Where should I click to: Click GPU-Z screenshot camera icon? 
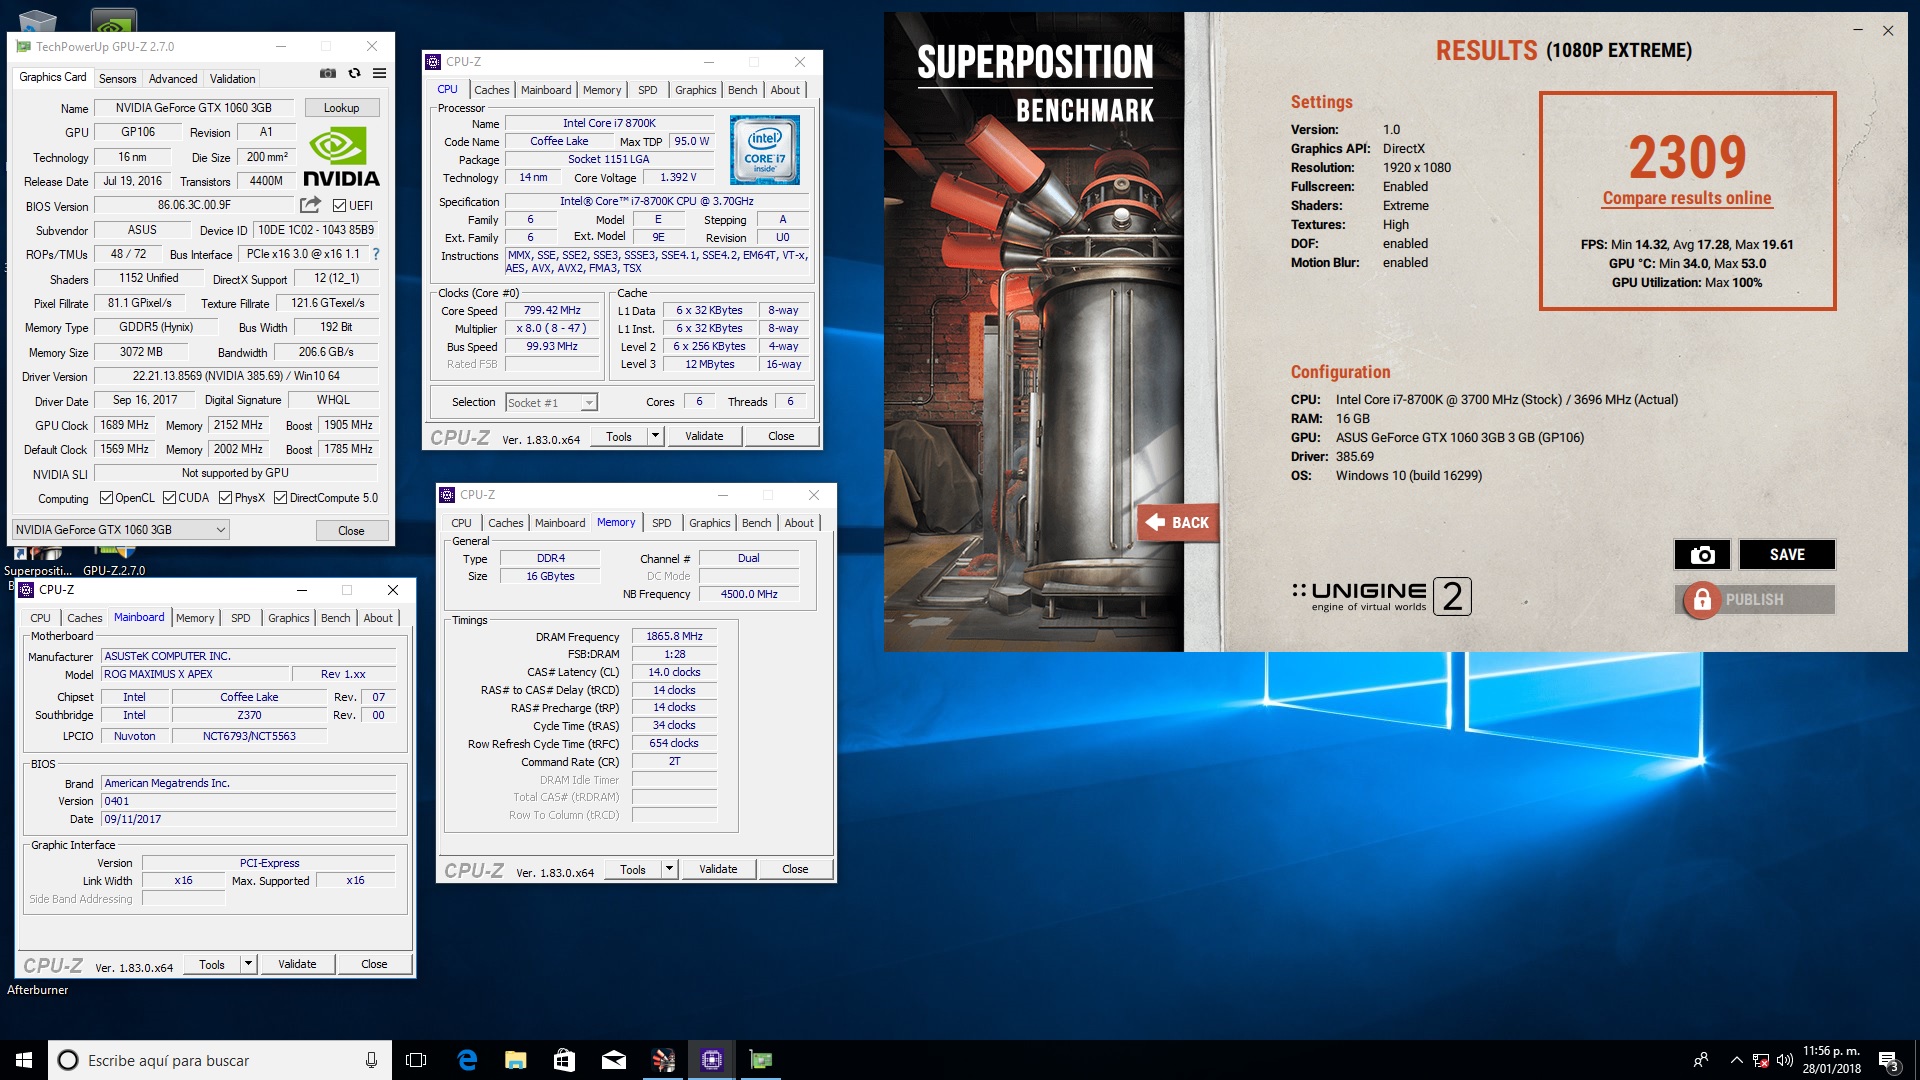pyautogui.click(x=327, y=73)
